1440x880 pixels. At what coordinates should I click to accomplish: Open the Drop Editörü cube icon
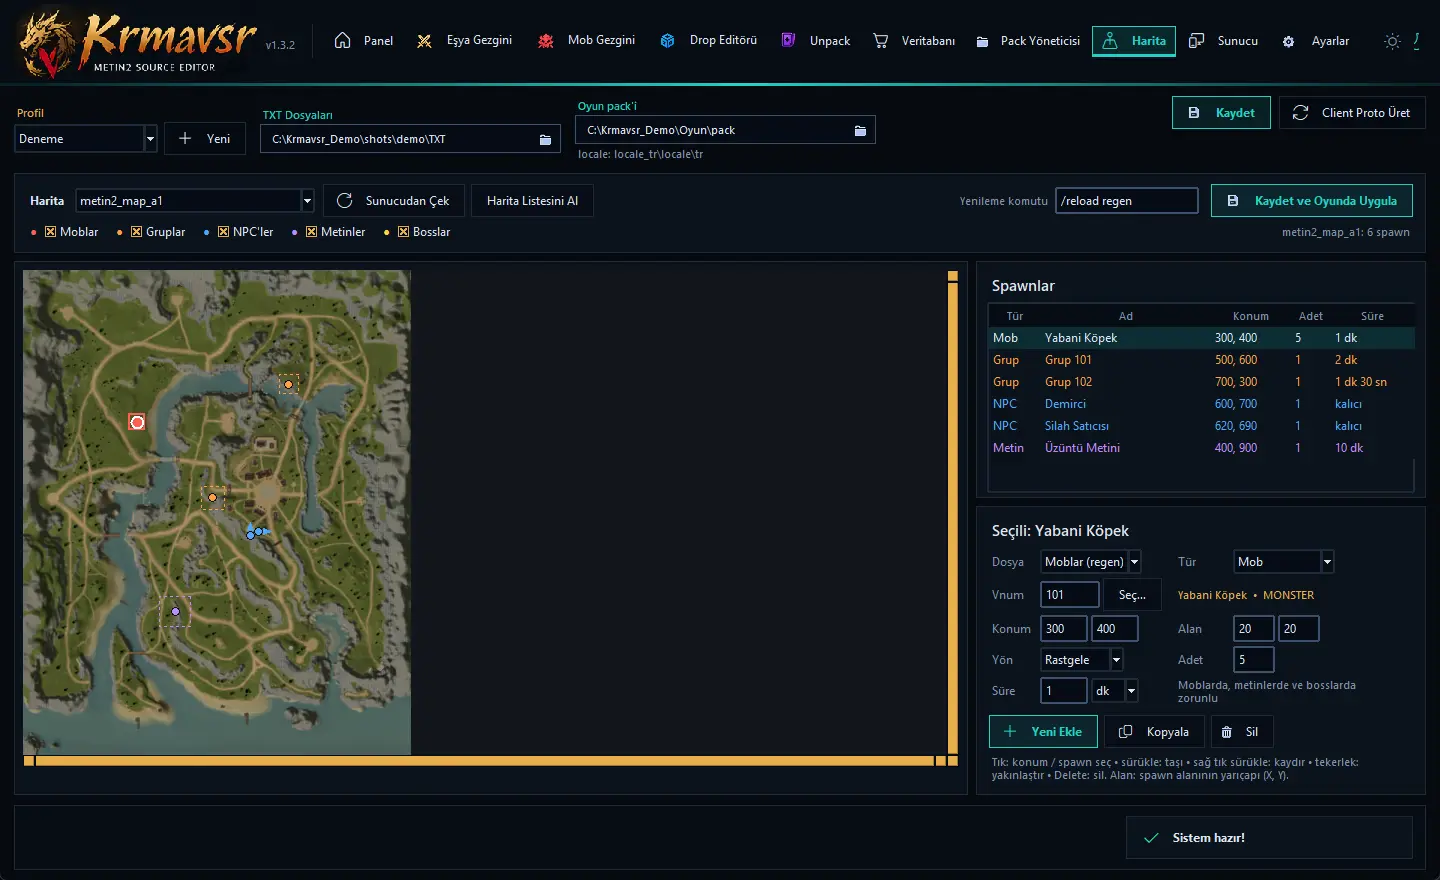(667, 41)
